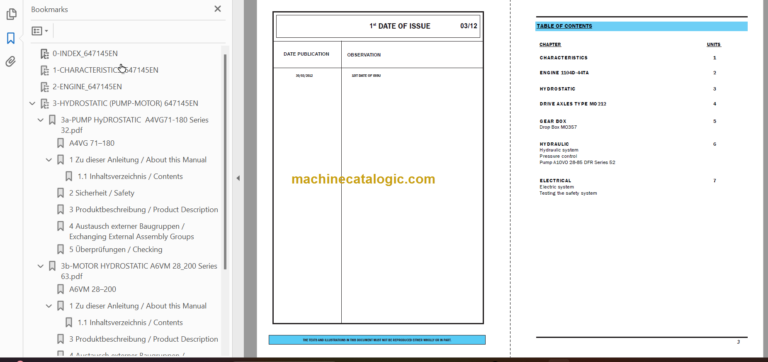The height and width of the screenshot is (362, 768).
Task: Click 'ELECTRICAL' chapter entry
Action: (x=555, y=181)
